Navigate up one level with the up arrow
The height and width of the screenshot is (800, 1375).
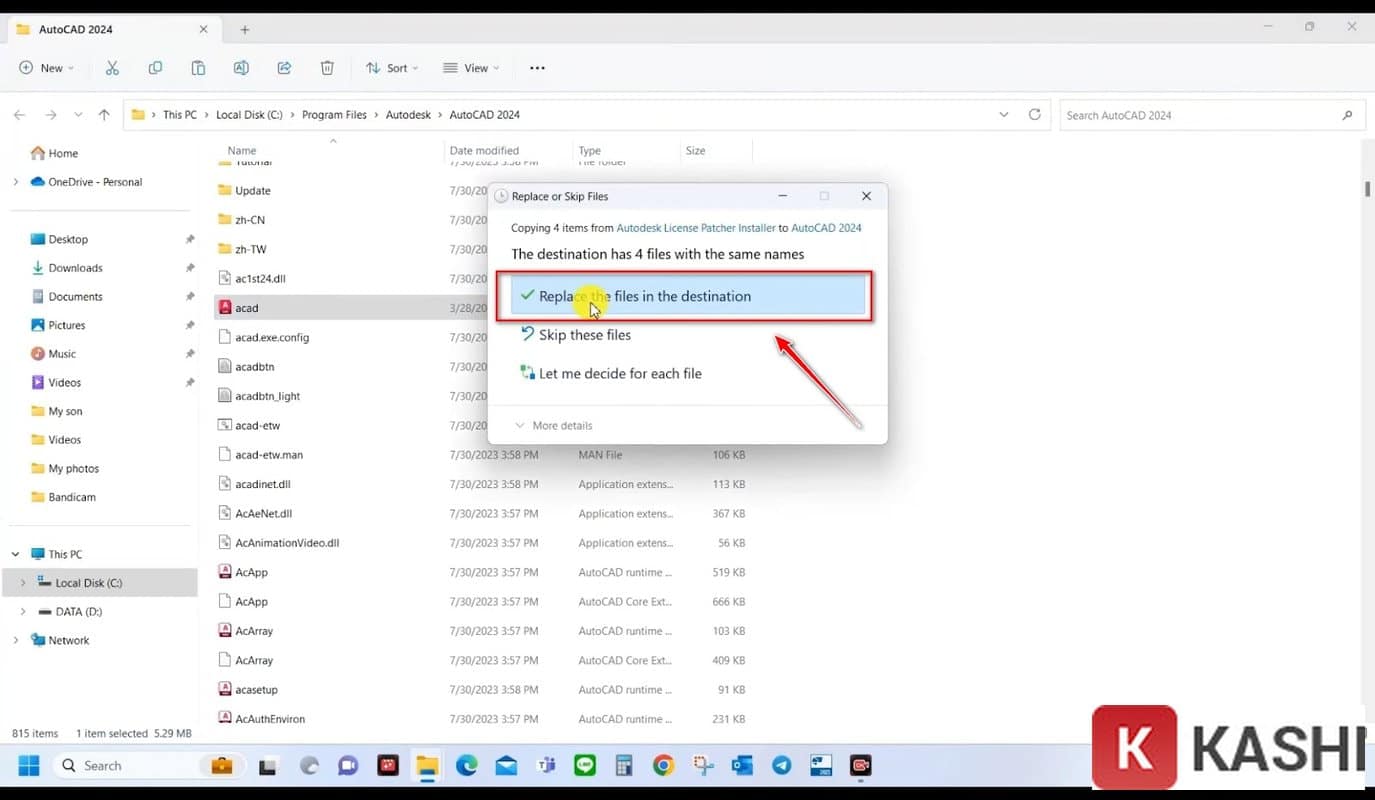pyautogui.click(x=104, y=114)
